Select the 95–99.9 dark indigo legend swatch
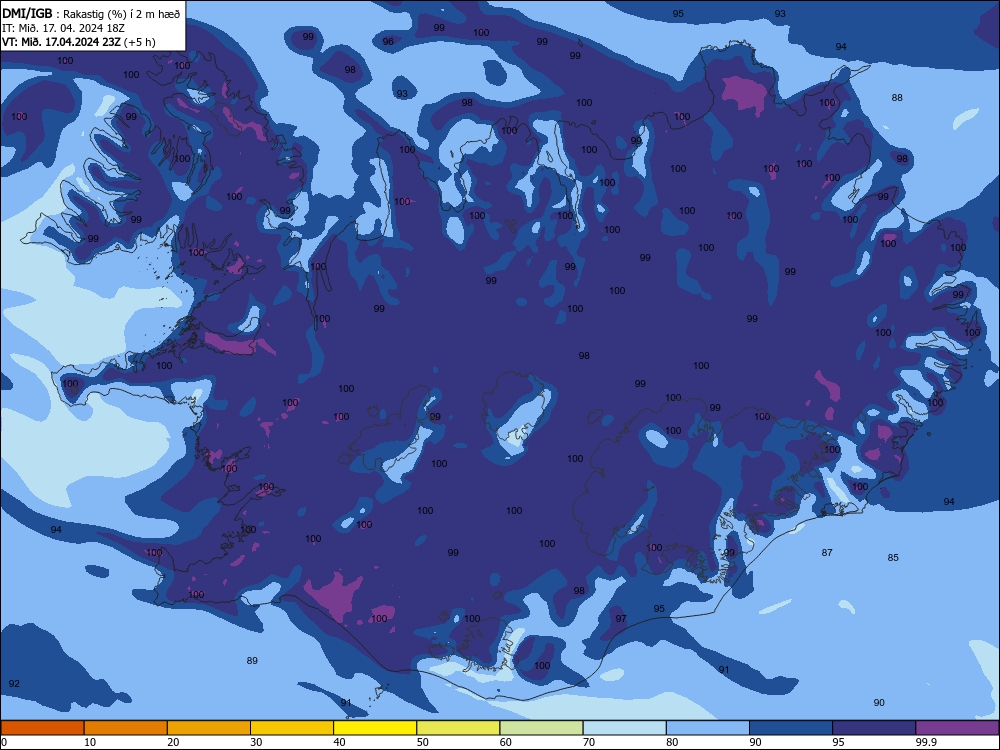 point(874,728)
